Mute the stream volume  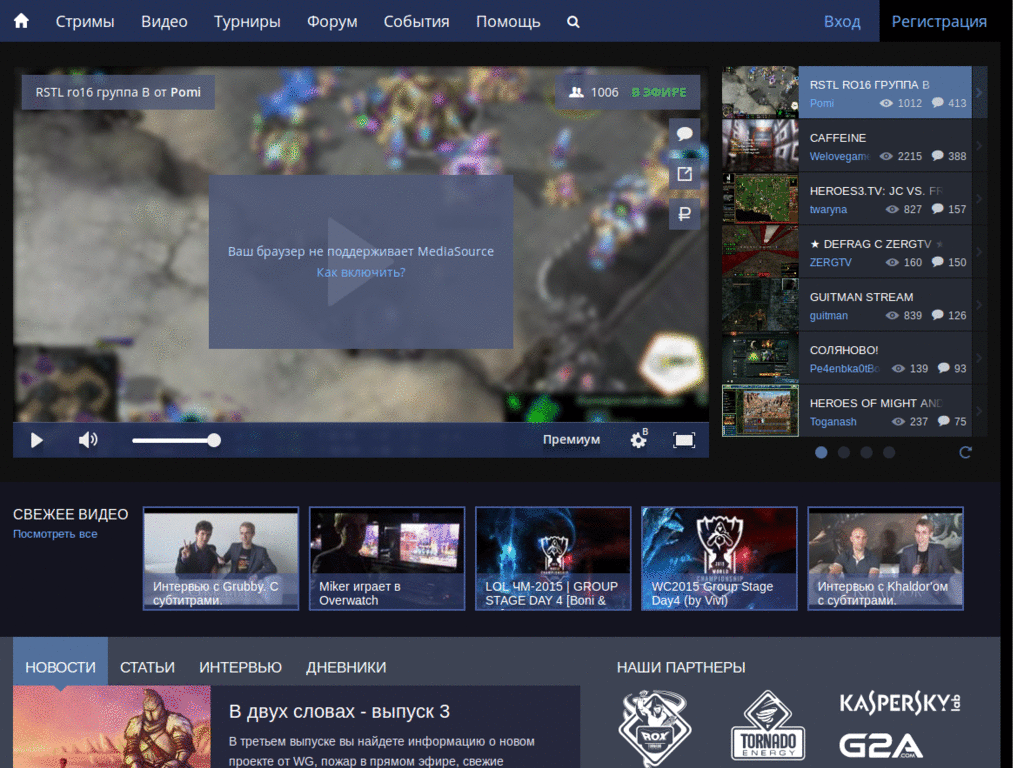[x=88, y=439]
